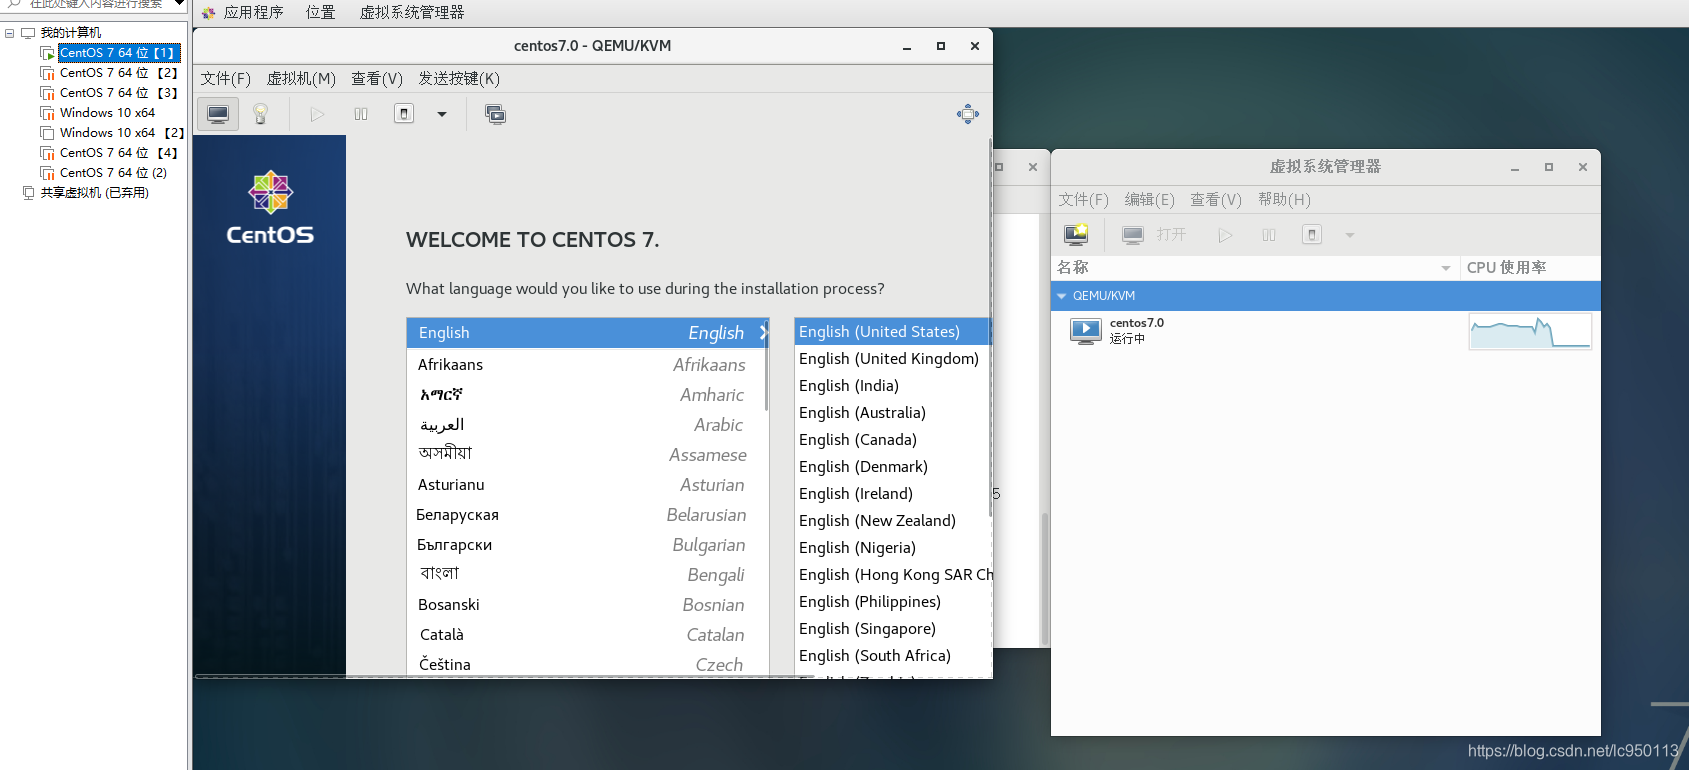This screenshot has width=1689, height=770.
Task: Open 发送按键(K) menu
Action: (459, 78)
